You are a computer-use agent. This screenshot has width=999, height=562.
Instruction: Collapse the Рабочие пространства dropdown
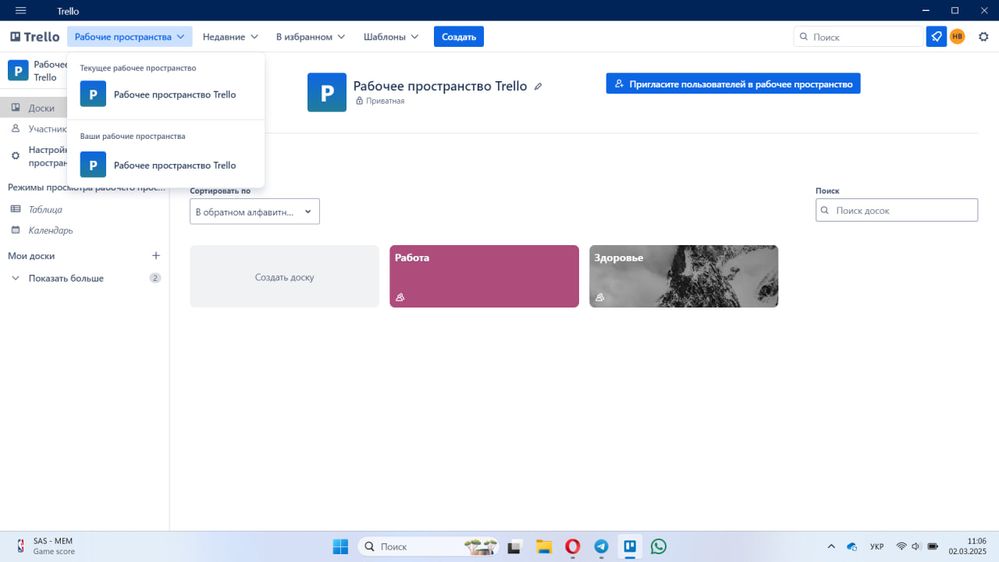coord(129,37)
